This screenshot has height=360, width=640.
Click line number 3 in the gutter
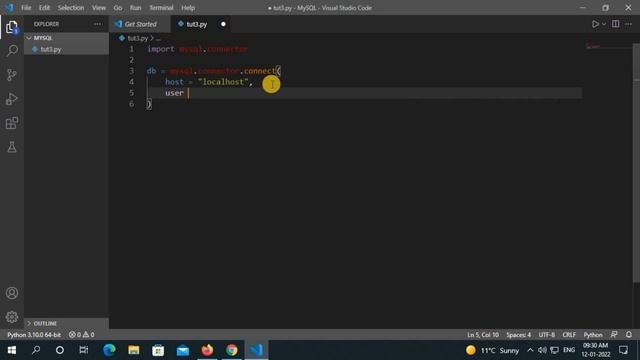[x=131, y=71]
